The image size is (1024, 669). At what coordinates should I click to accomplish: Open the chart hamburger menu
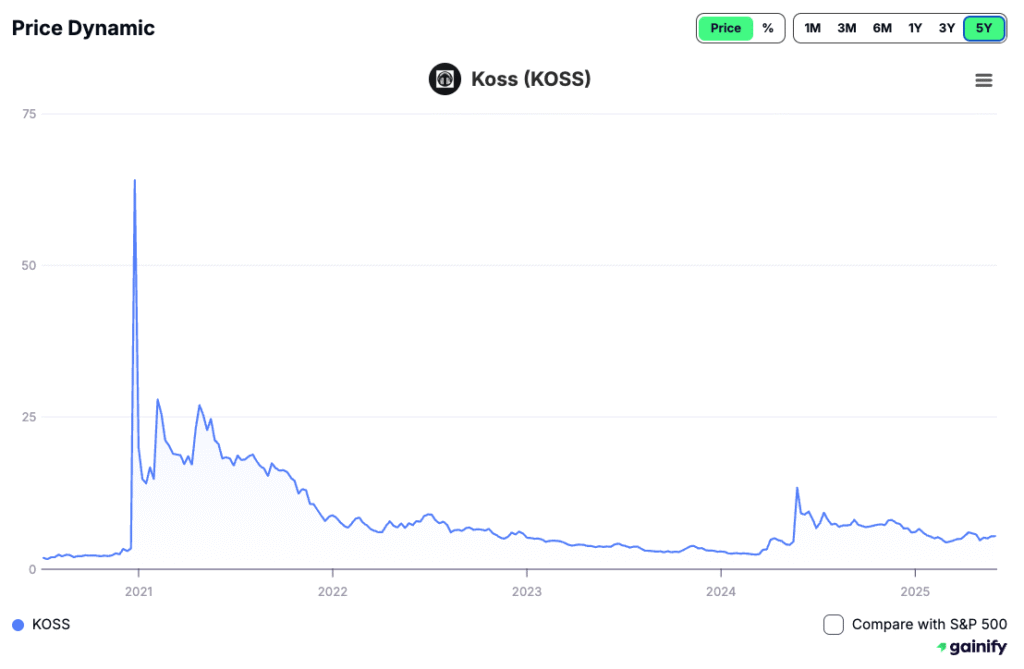pos(984,80)
